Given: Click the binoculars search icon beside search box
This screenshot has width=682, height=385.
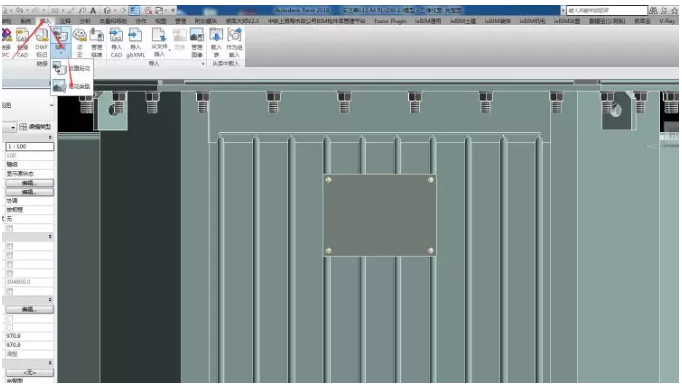Looking at the screenshot, I should click(653, 10).
